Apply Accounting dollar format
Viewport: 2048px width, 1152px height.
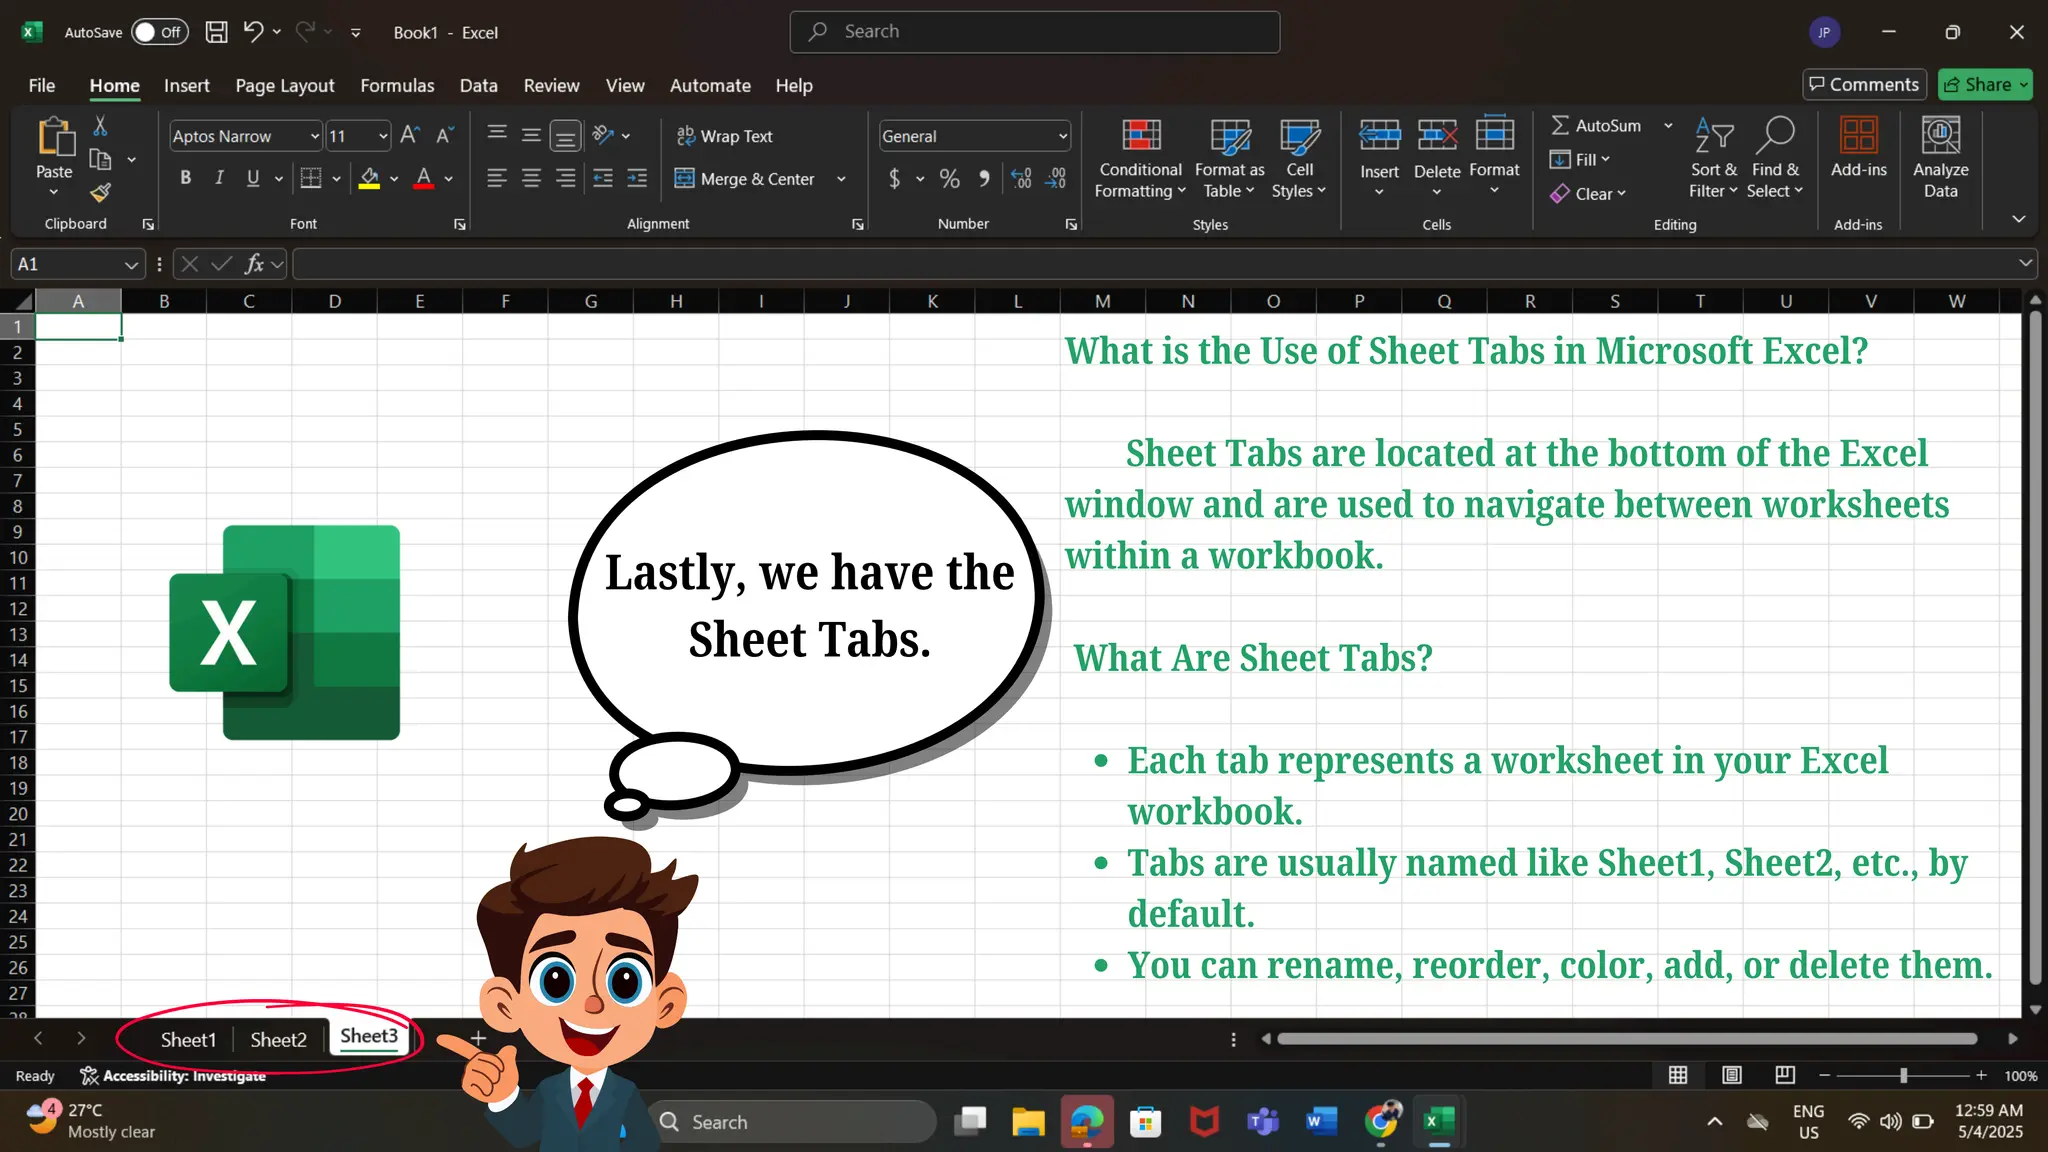coord(895,178)
